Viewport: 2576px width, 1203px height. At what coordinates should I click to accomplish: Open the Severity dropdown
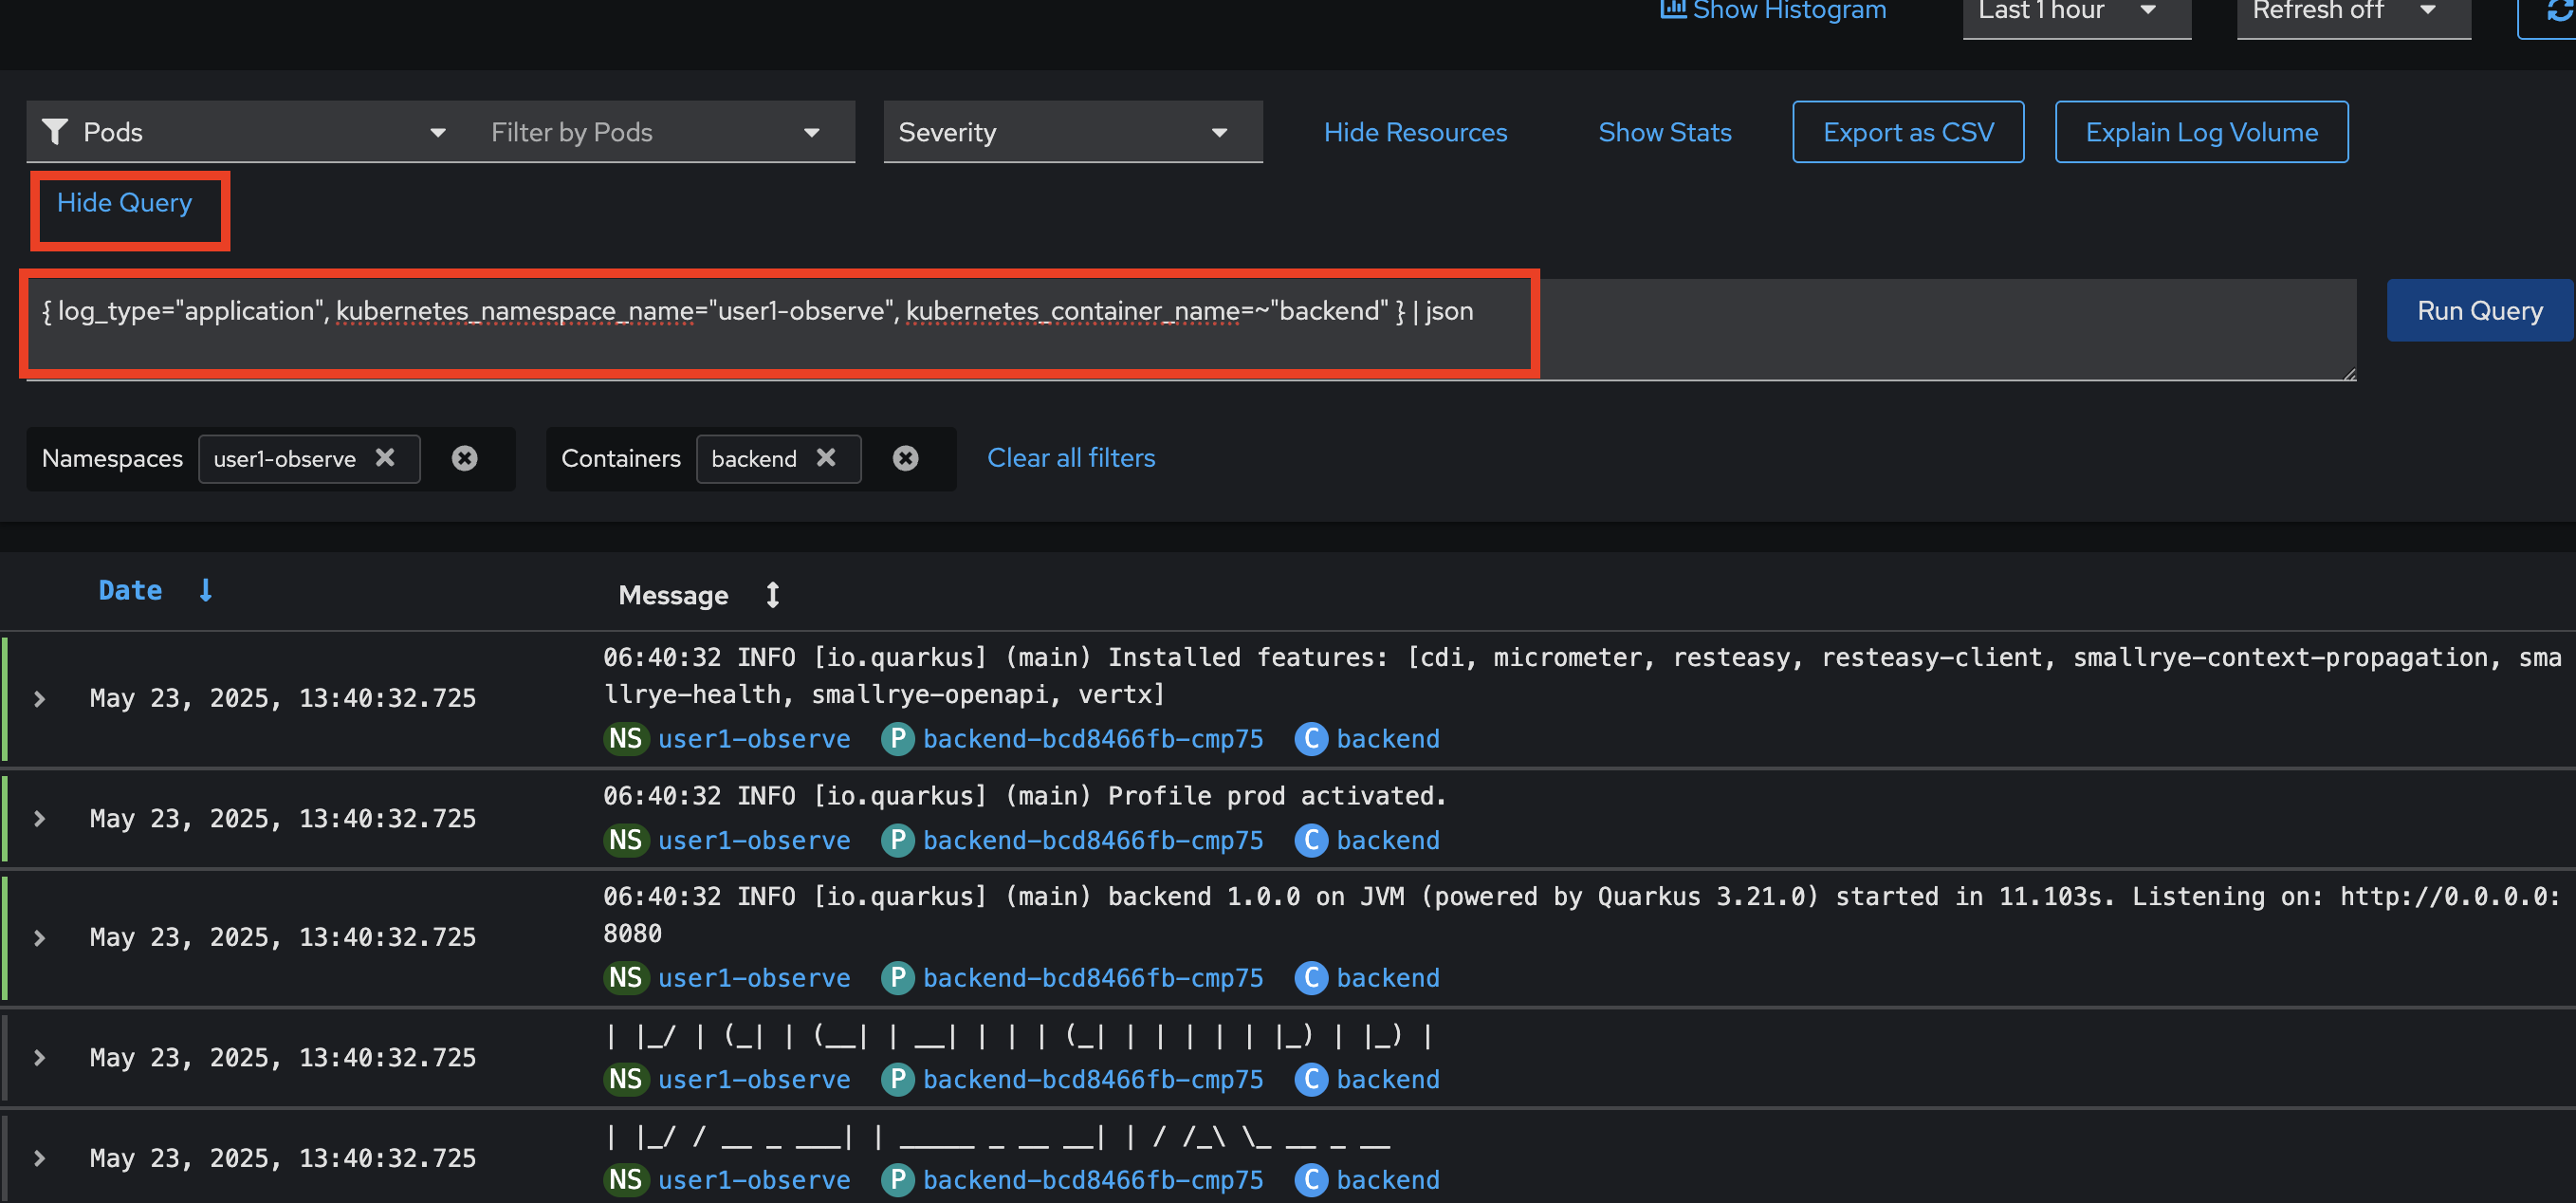coord(1072,132)
